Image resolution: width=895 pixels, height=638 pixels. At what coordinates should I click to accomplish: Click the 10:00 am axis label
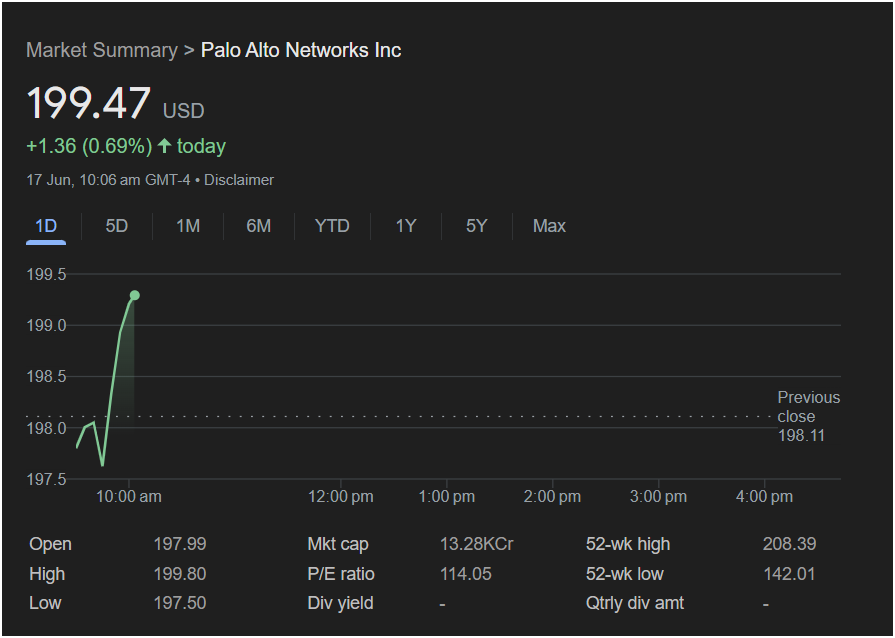pos(129,496)
